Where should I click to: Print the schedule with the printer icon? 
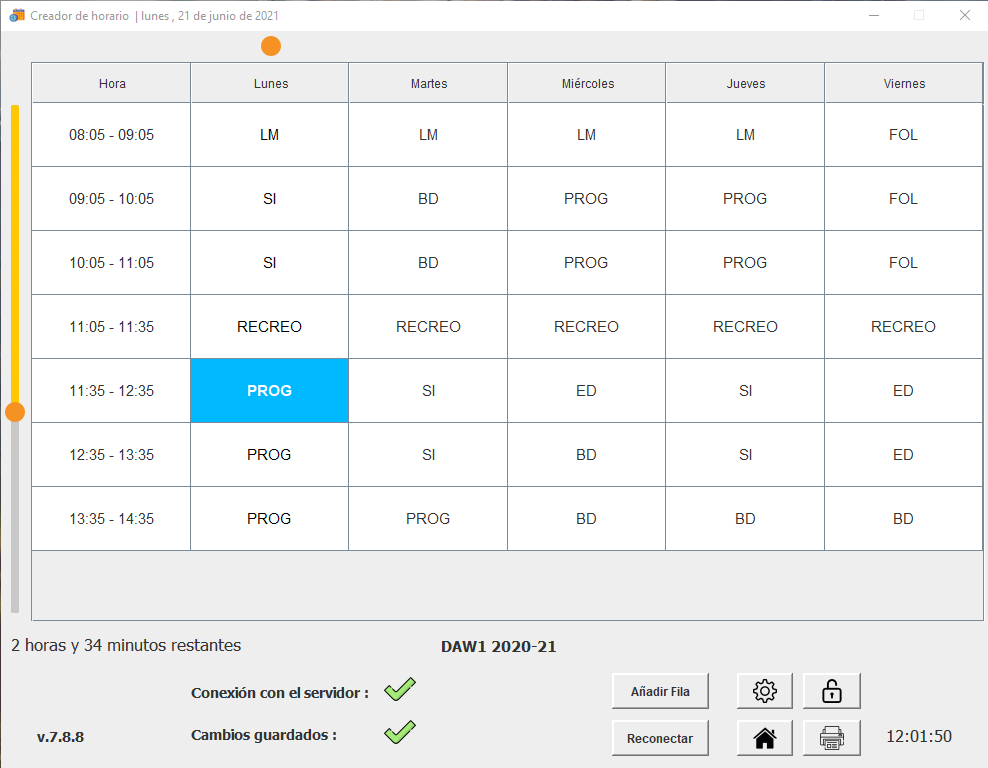pyautogui.click(x=831, y=738)
